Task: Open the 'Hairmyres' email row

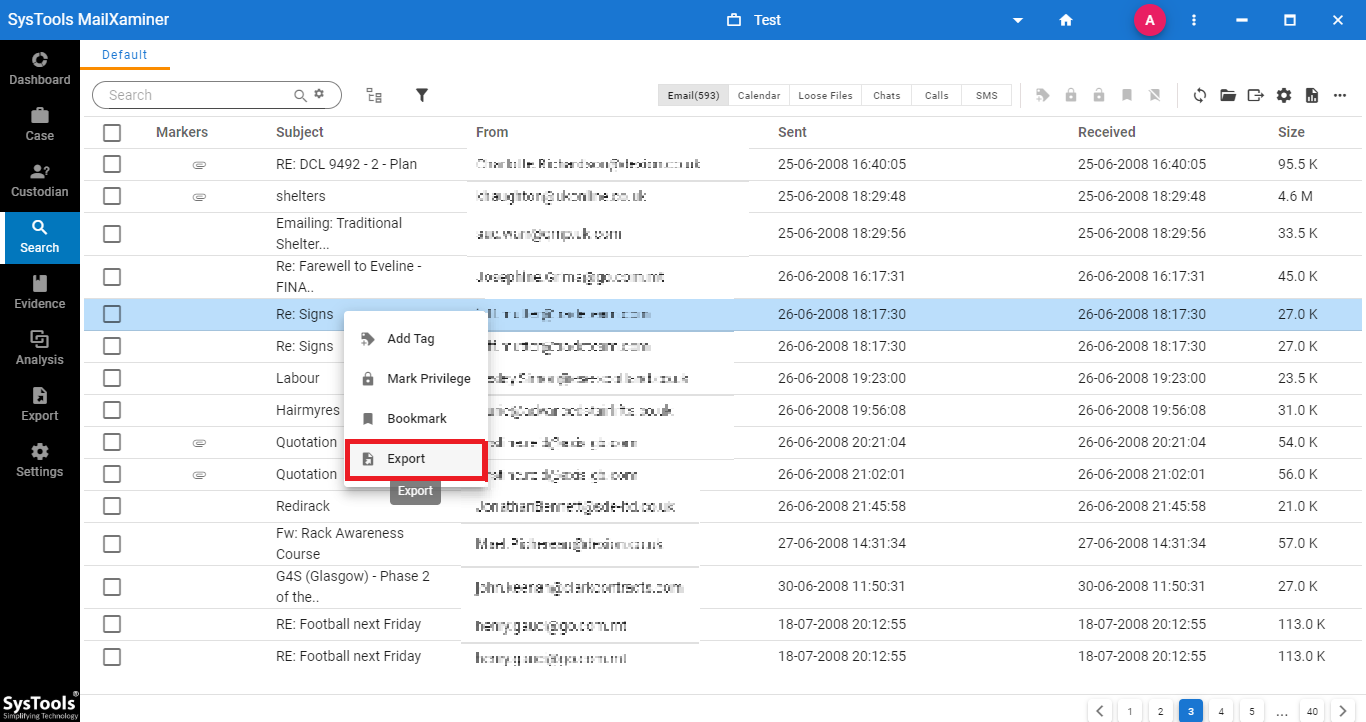Action: click(722, 410)
